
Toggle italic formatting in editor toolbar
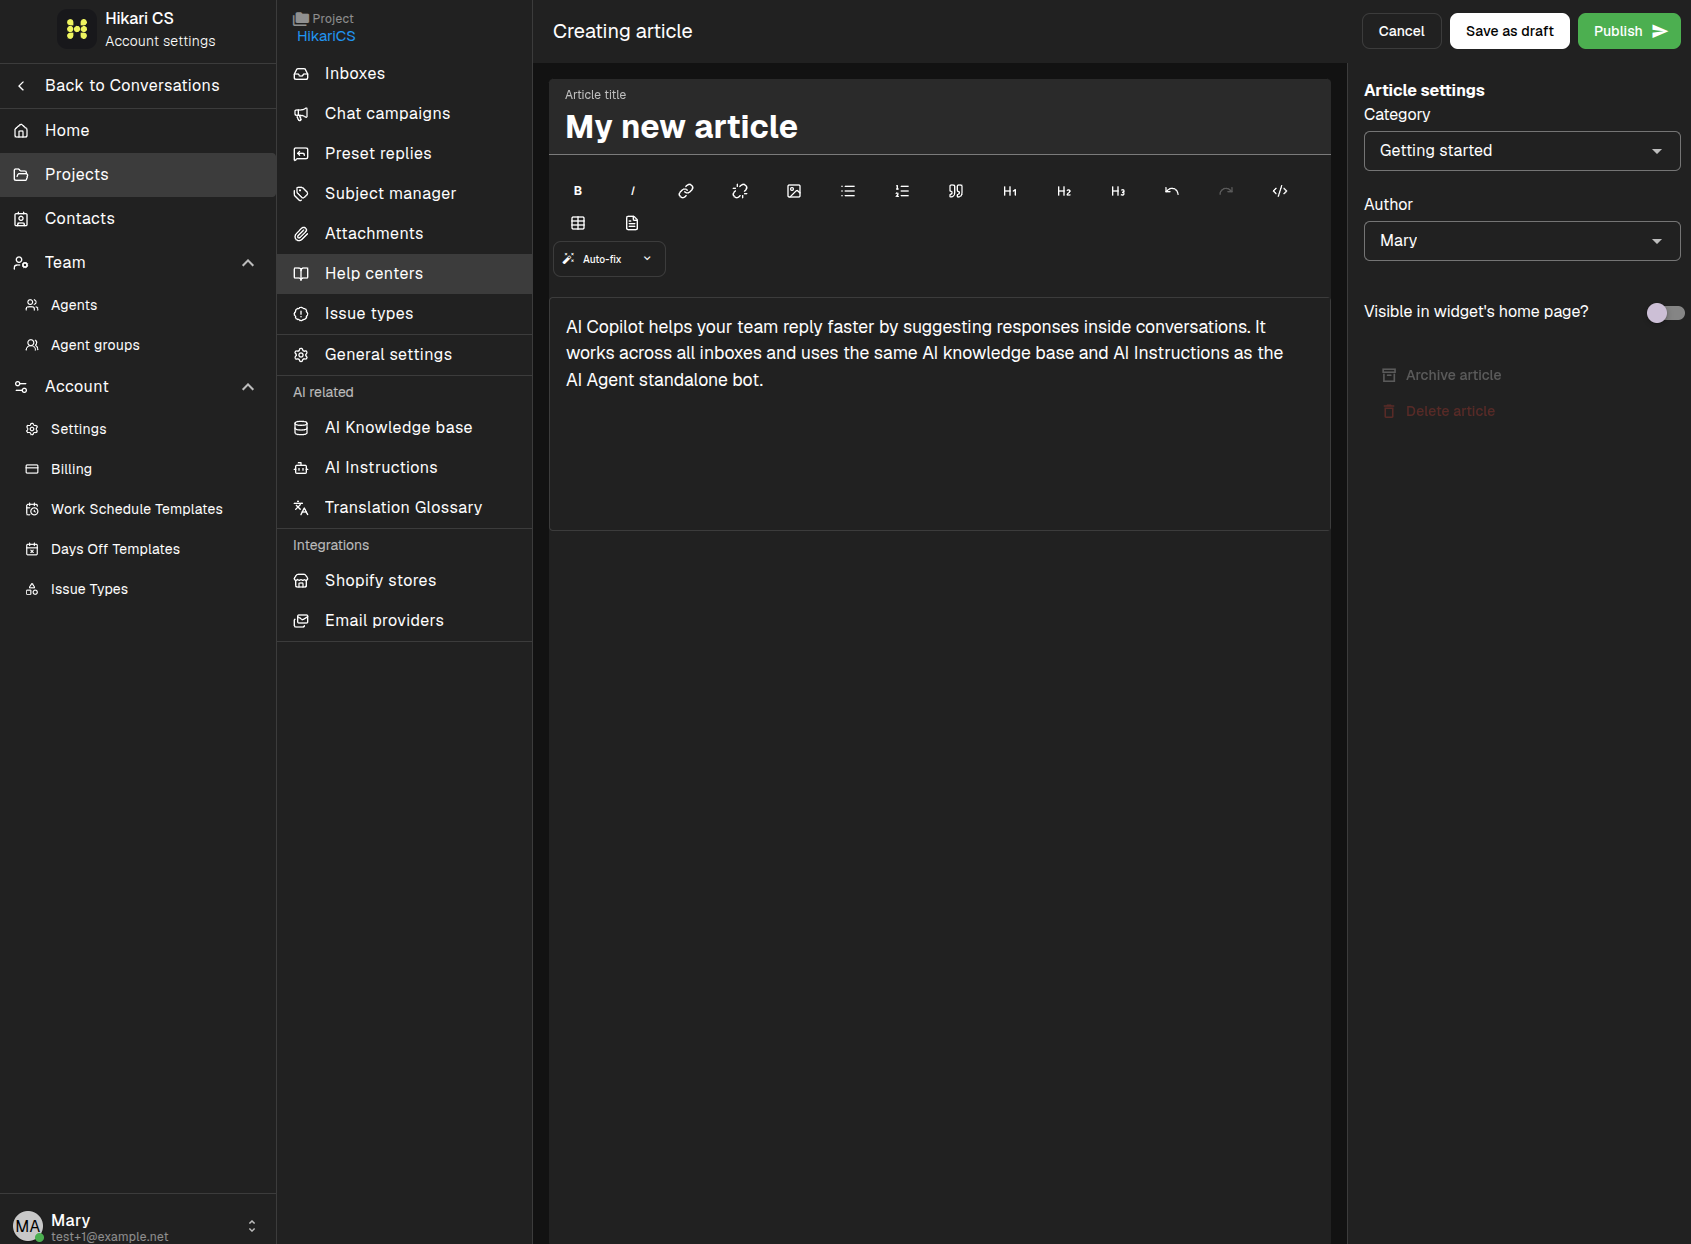(632, 191)
